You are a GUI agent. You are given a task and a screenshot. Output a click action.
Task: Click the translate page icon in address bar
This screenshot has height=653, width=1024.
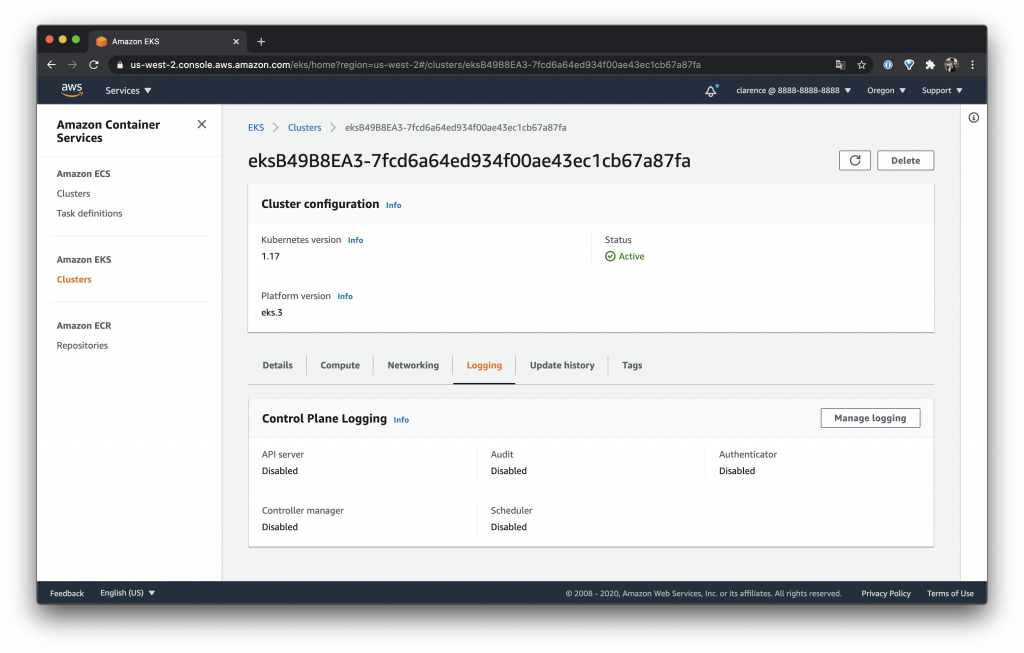pos(840,65)
